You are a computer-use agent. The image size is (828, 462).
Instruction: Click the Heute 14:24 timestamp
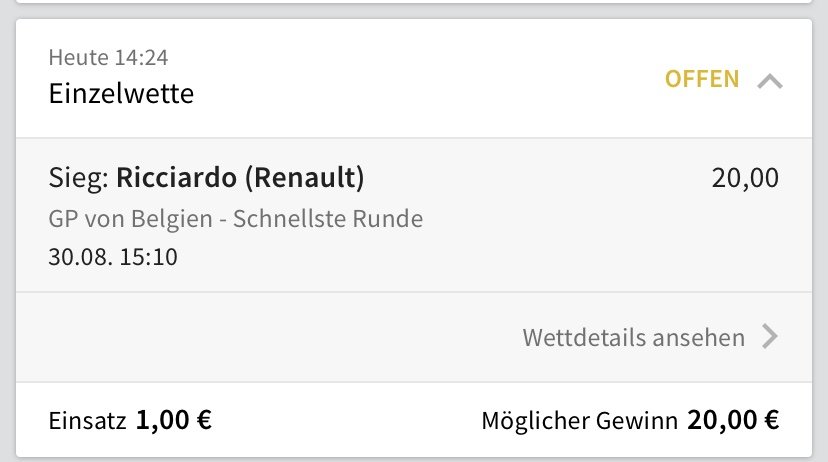tap(108, 57)
